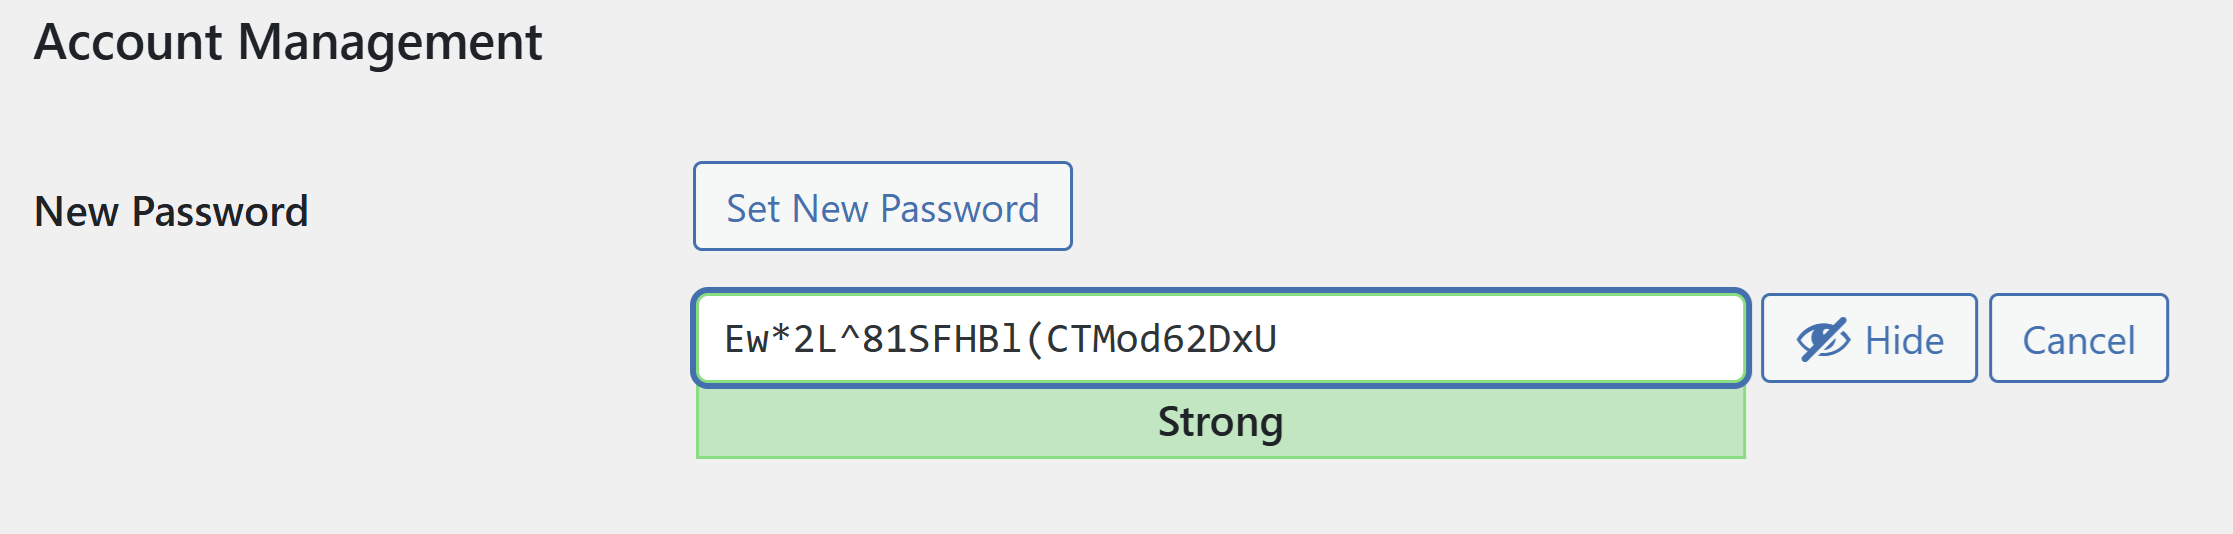Click the word Strong below the password
2233x534 pixels.
click(1220, 423)
